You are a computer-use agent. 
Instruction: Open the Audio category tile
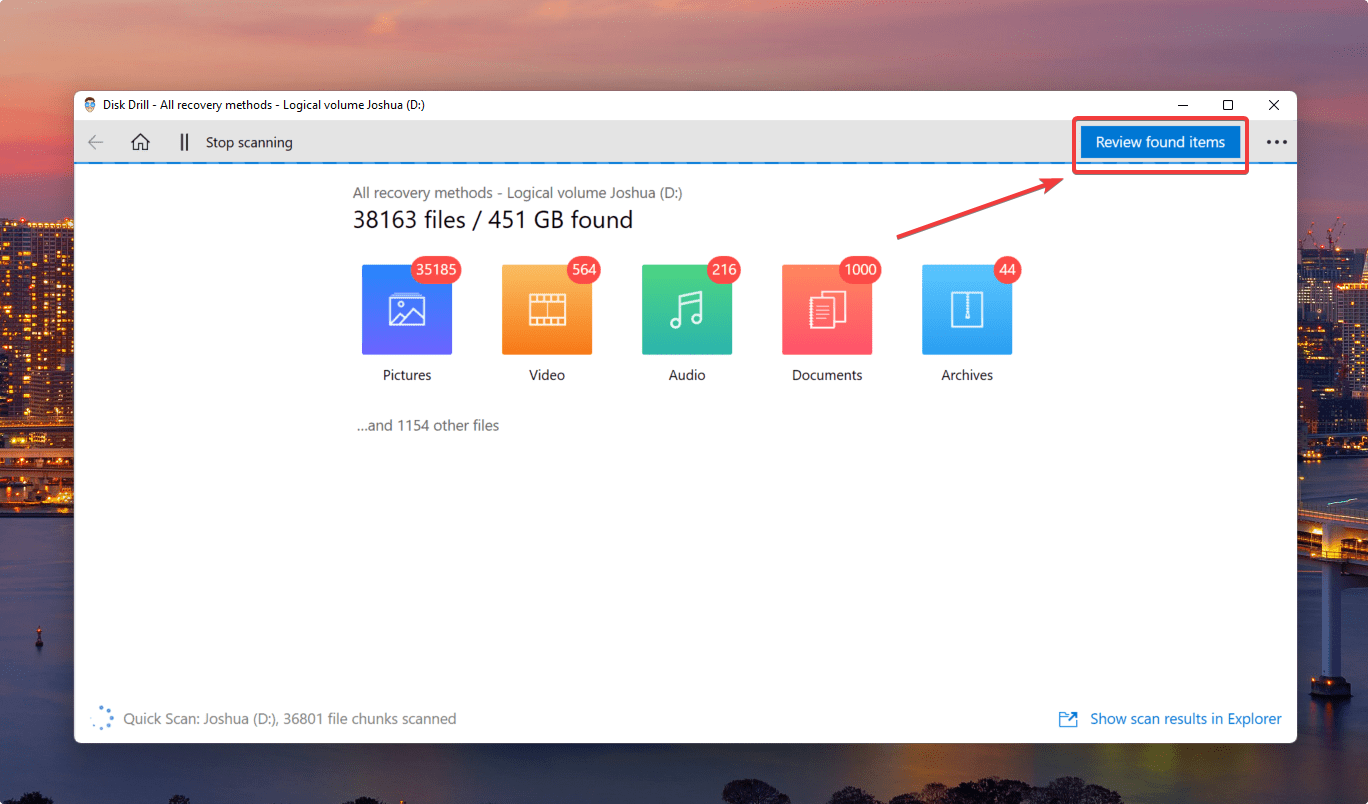(x=687, y=310)
